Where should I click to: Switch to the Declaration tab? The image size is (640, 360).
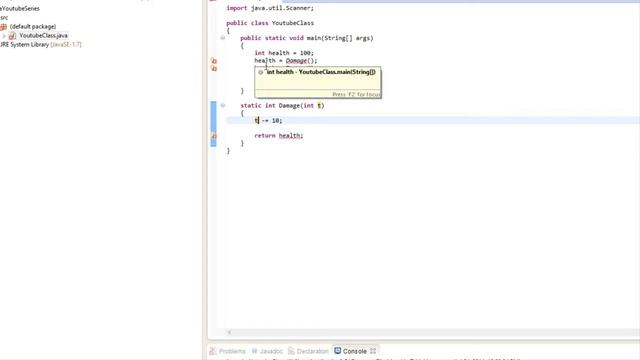[x=313, y=351]
